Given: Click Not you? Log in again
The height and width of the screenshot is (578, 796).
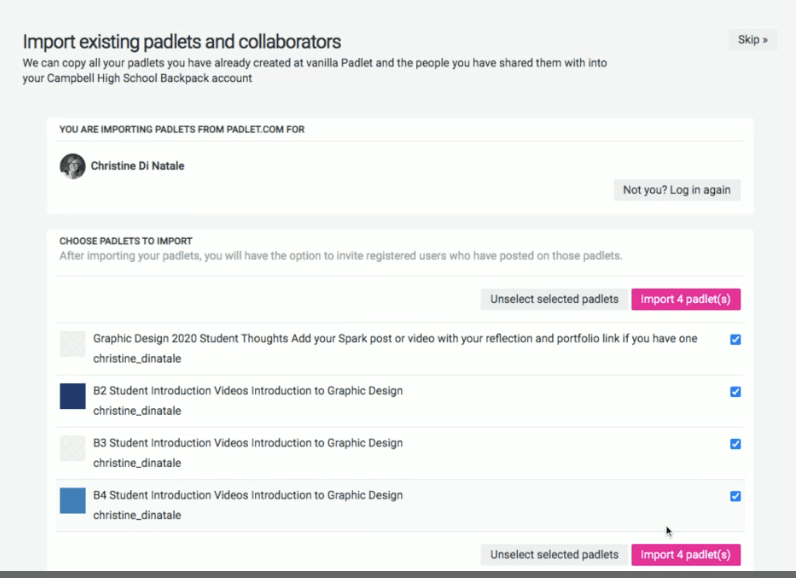Looking at the screenshot, I should click(677, 190).
